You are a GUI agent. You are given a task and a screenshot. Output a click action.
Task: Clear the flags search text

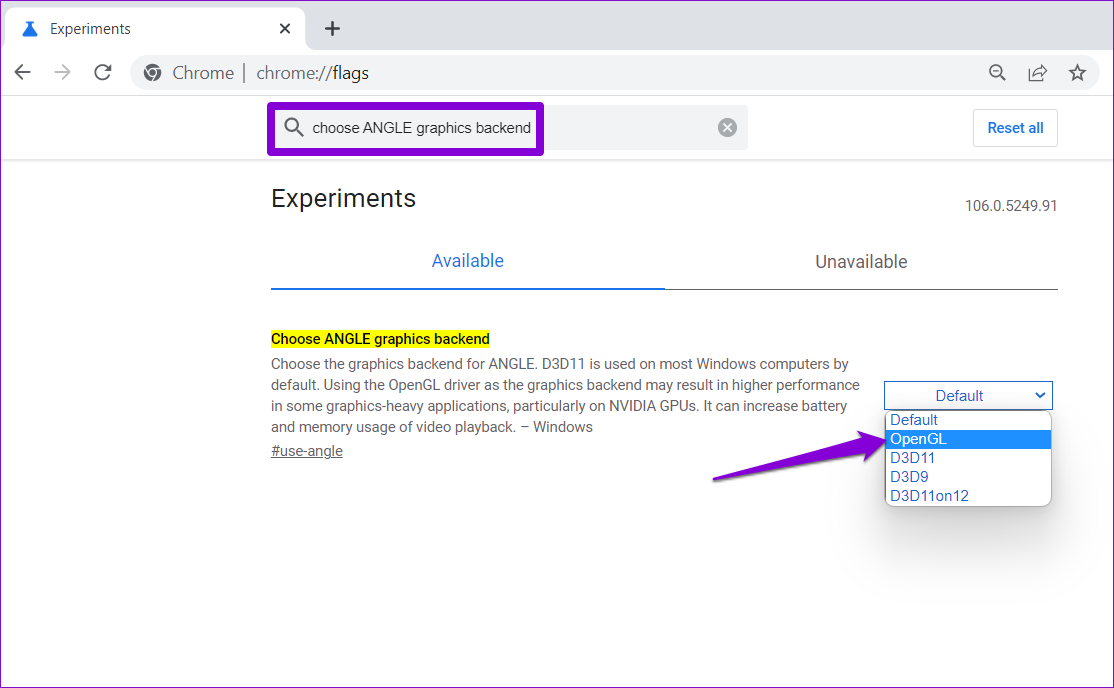(727, 128)
